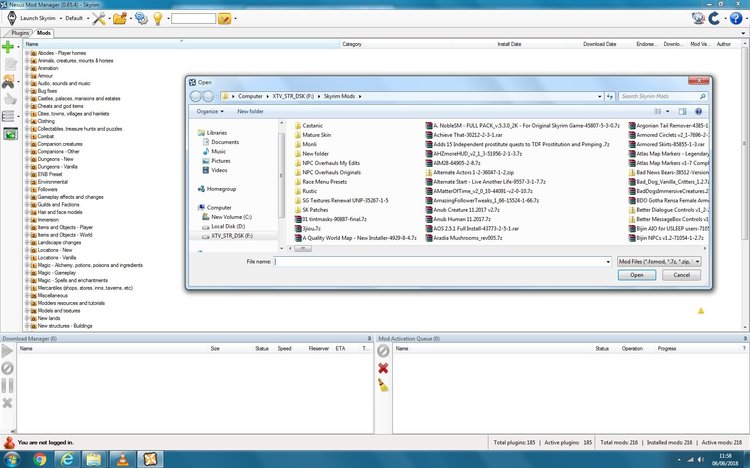The height and width of the screenshot is (468, 750).
Task: Click the Windows Start button
Action: pos(10,460)
